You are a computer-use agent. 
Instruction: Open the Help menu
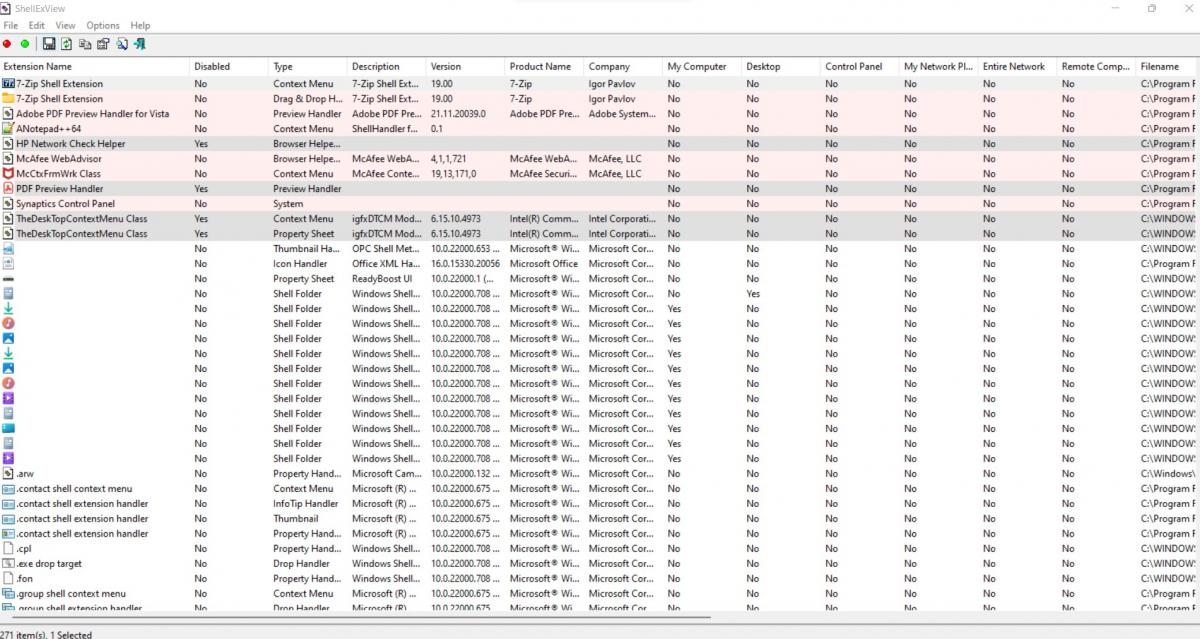pyautogui.click(x=141, y=25)
